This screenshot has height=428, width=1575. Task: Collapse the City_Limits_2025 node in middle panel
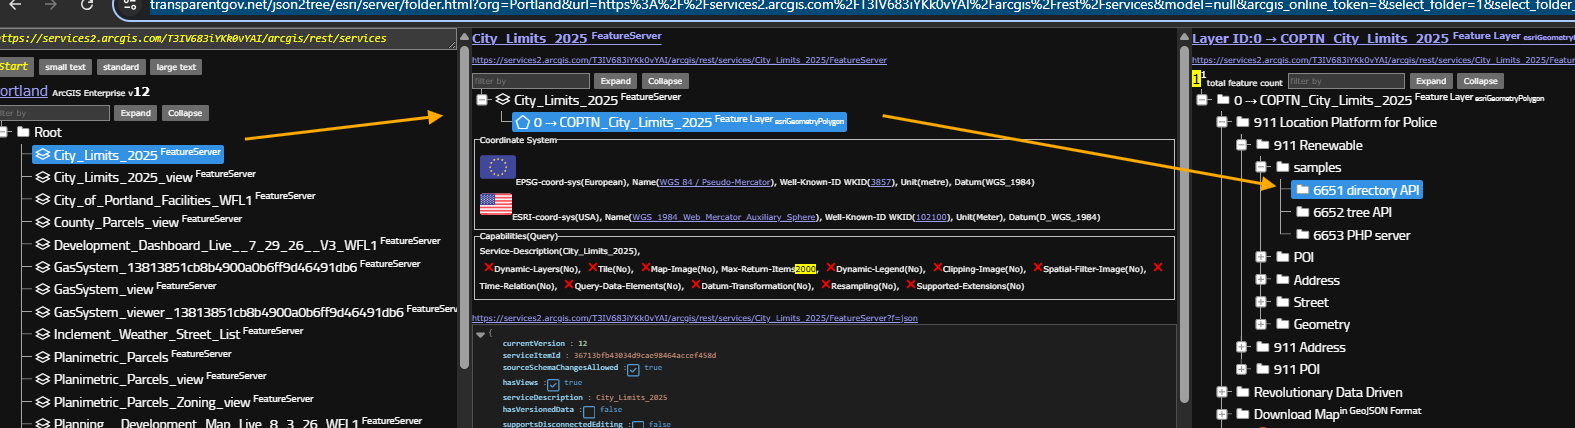(482, 100)
